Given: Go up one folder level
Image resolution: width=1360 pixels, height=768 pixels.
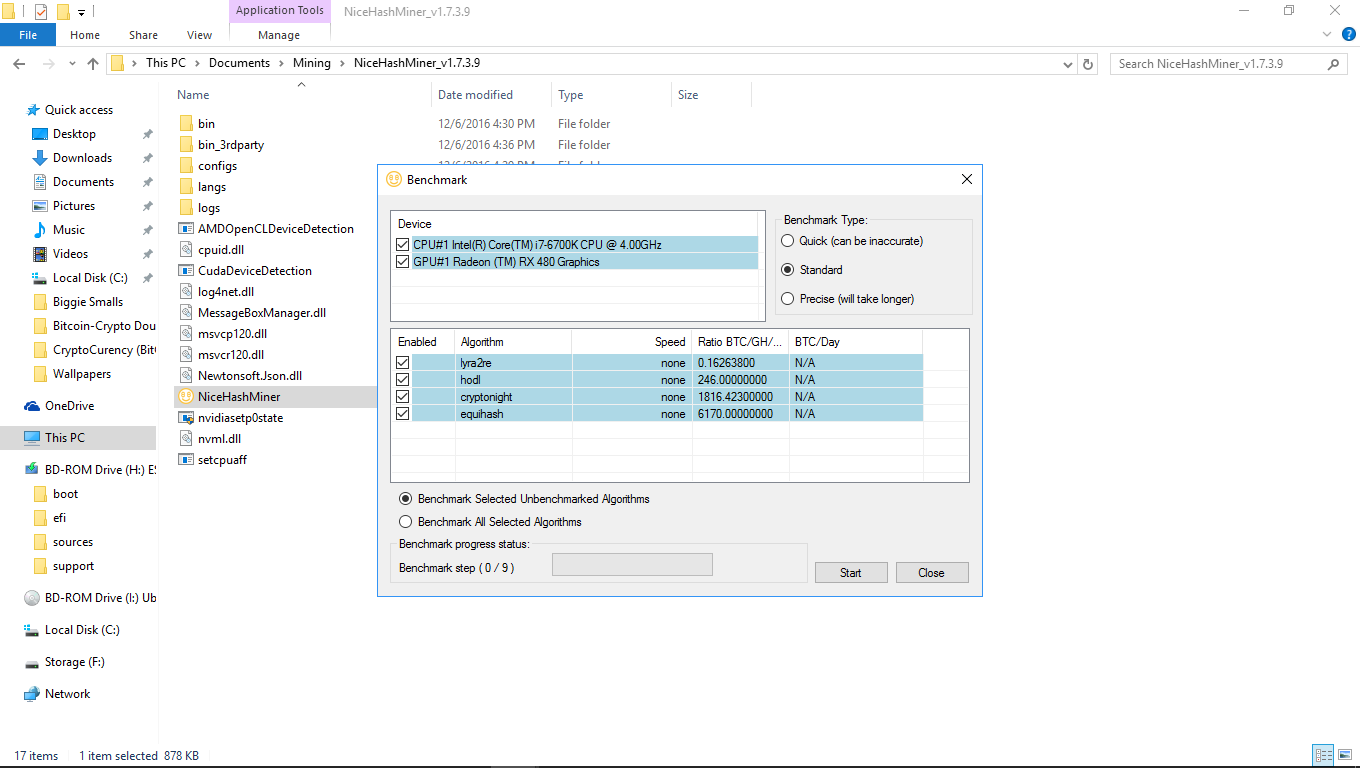Looking at the screenshot, I should click(93, 63).
